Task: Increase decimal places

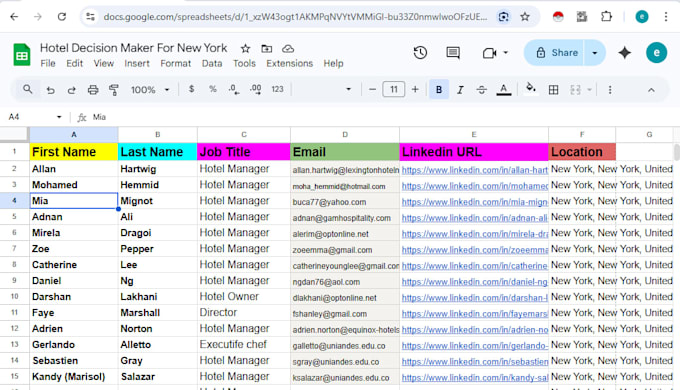Action: pyautogui.click(x=255, y=89)
